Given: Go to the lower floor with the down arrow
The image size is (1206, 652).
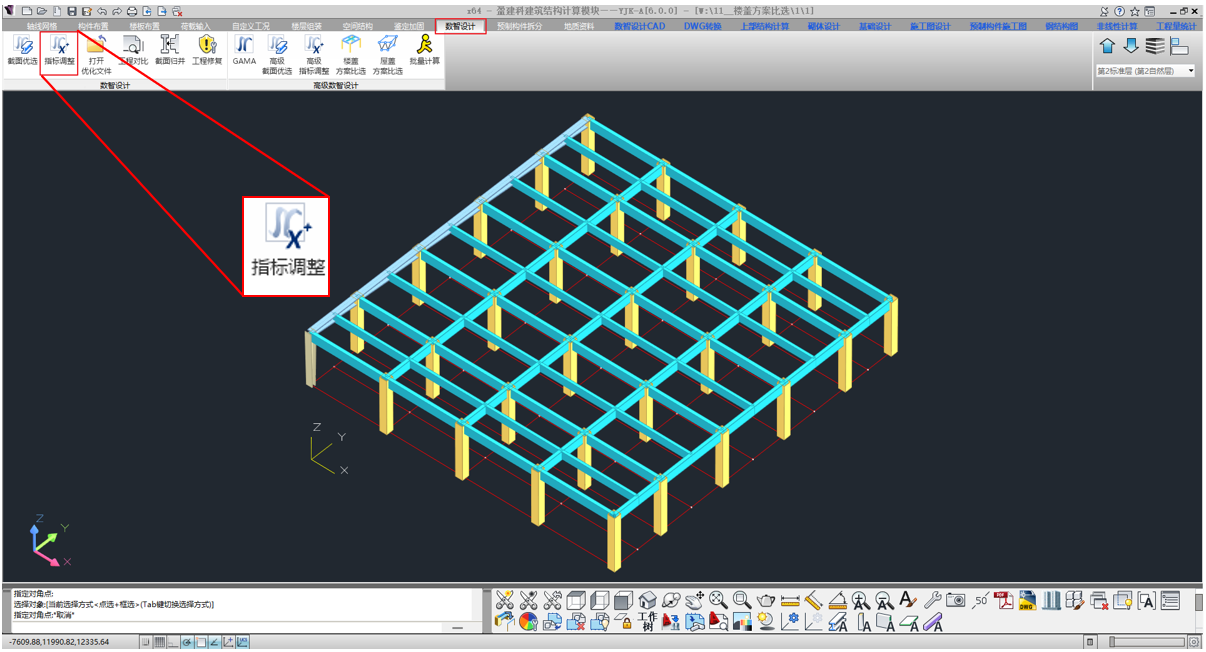Looking at the screenshot, I should 1131,46.
